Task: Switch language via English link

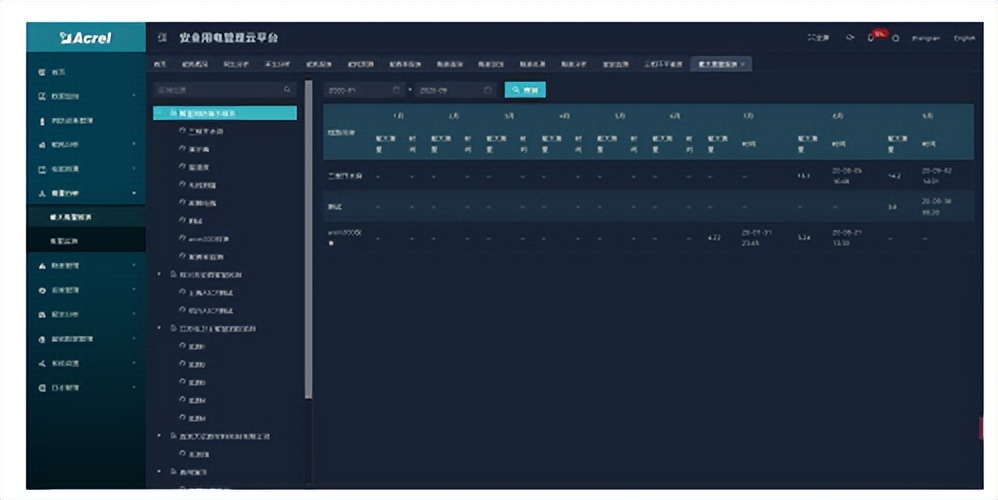Action: tap(963, 38)
